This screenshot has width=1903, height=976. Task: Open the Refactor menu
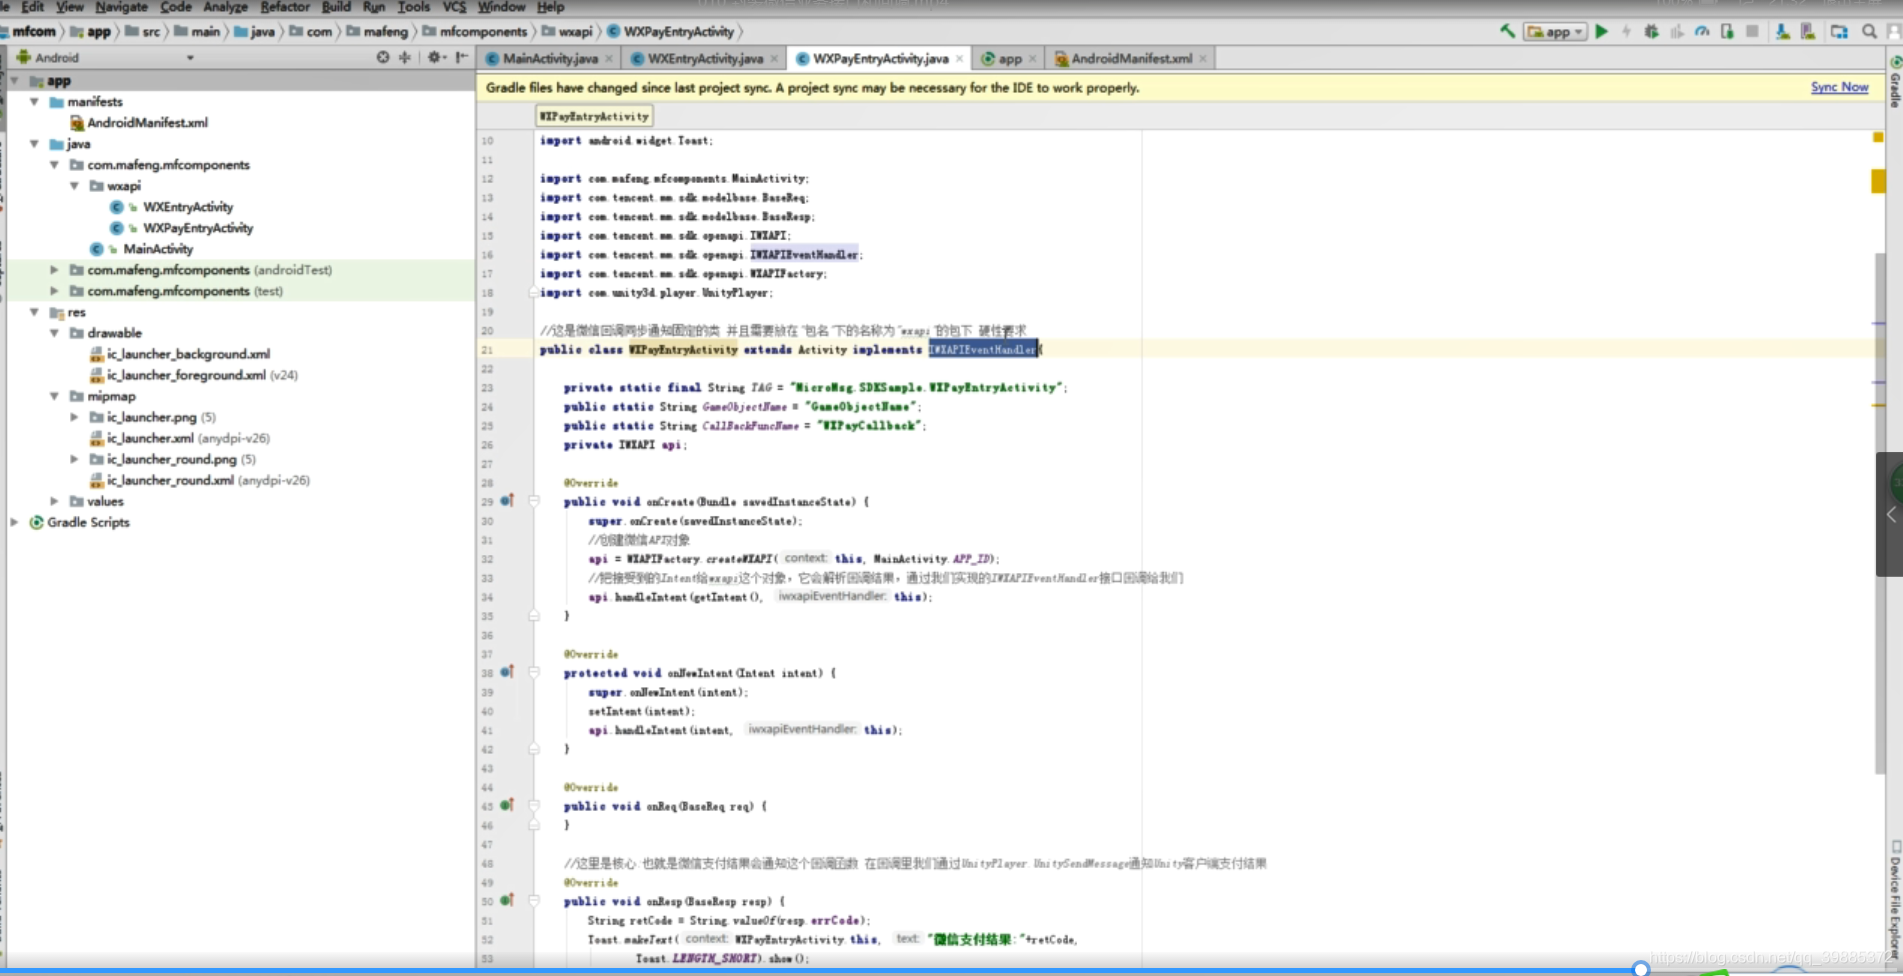click(x=285, y=7)
